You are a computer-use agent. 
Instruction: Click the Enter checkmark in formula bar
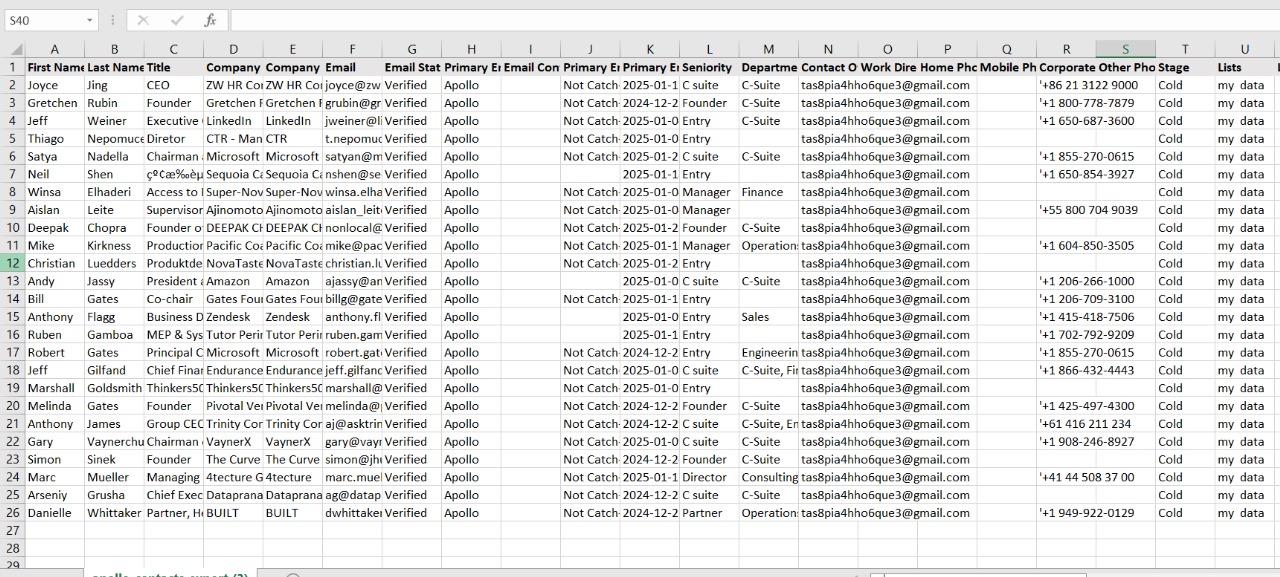[177, 20]
